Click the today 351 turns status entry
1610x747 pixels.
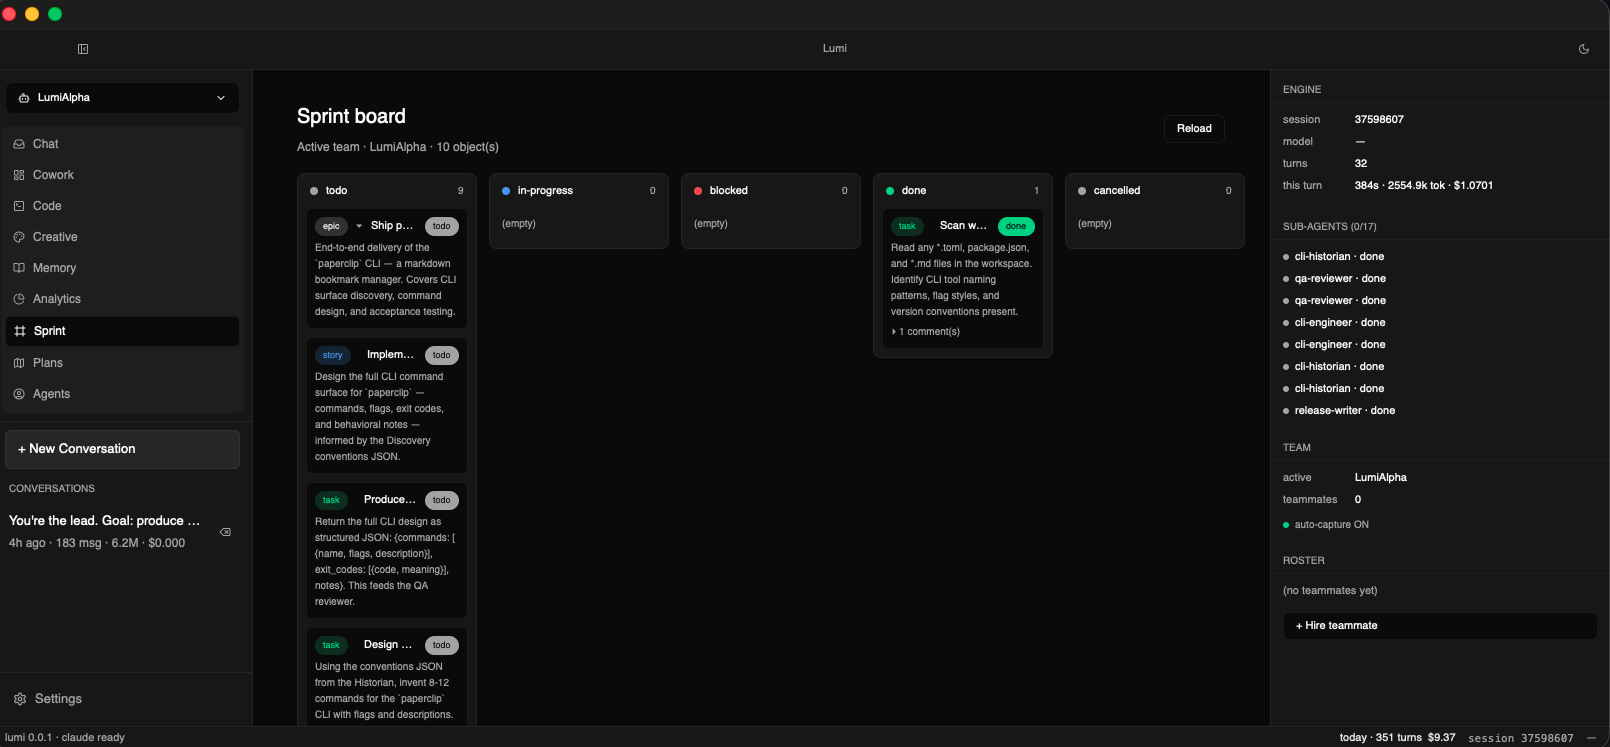point(1397,738)
